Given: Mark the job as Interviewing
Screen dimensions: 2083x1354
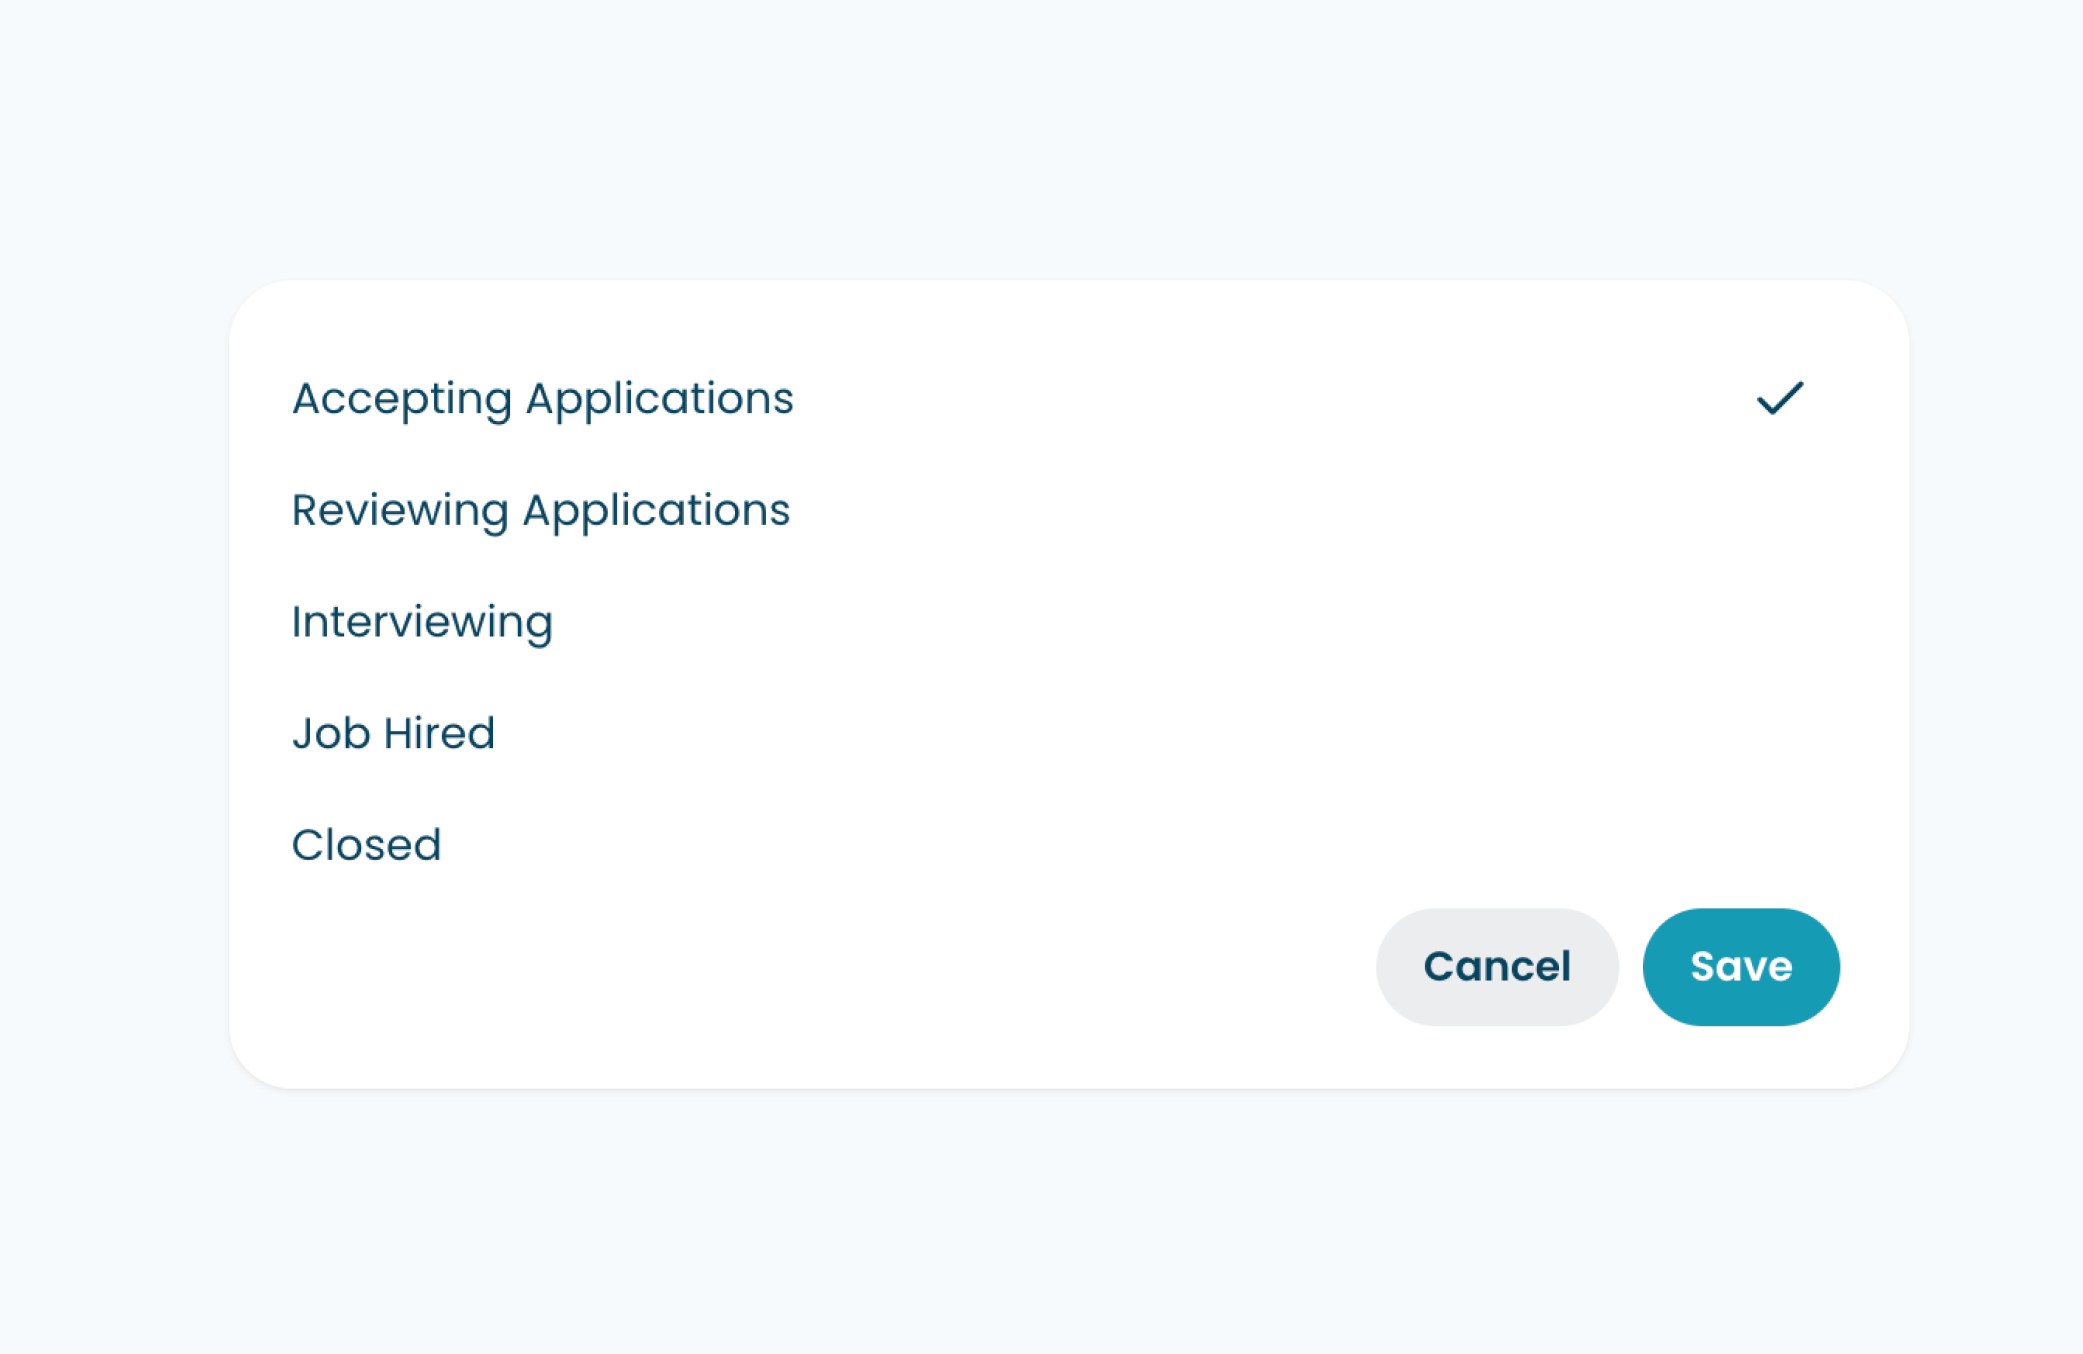Looking at the screenshot, I should coord(1068,622).
